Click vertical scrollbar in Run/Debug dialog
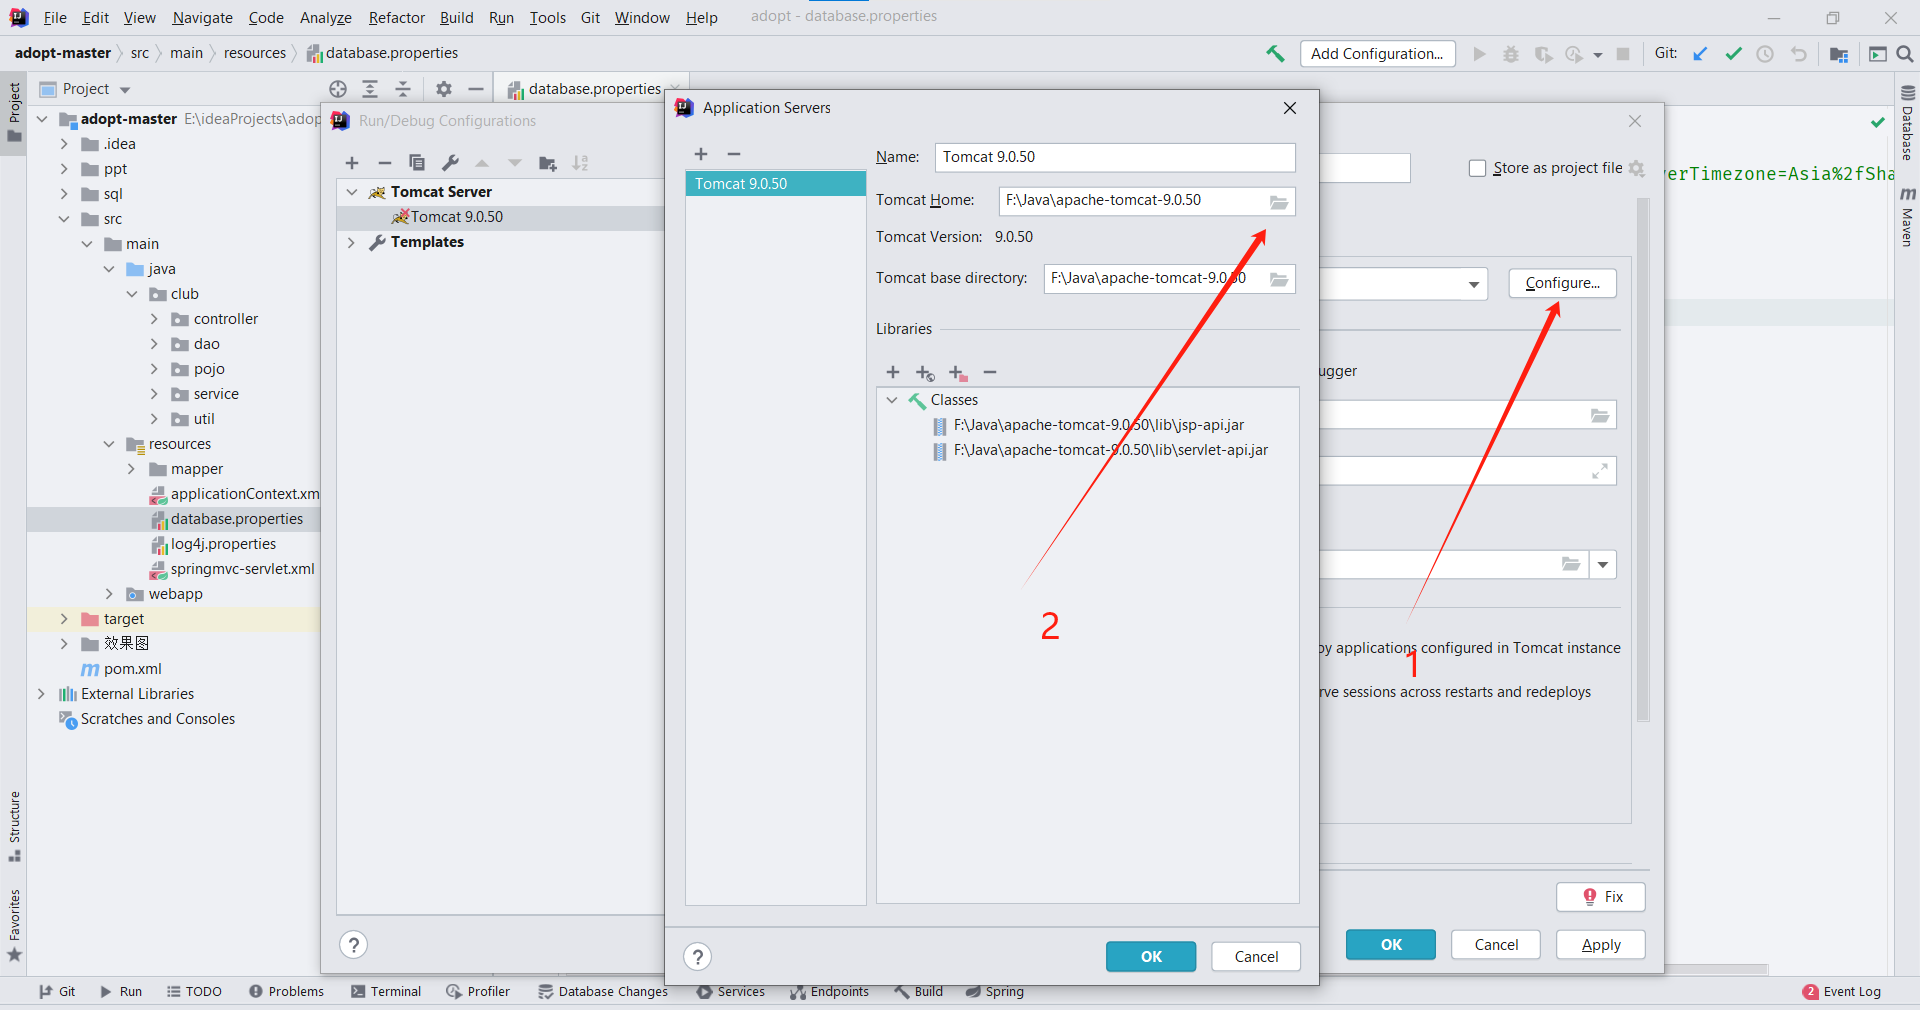Viewport: 1920px width, 1010px height. [1643, 460]
